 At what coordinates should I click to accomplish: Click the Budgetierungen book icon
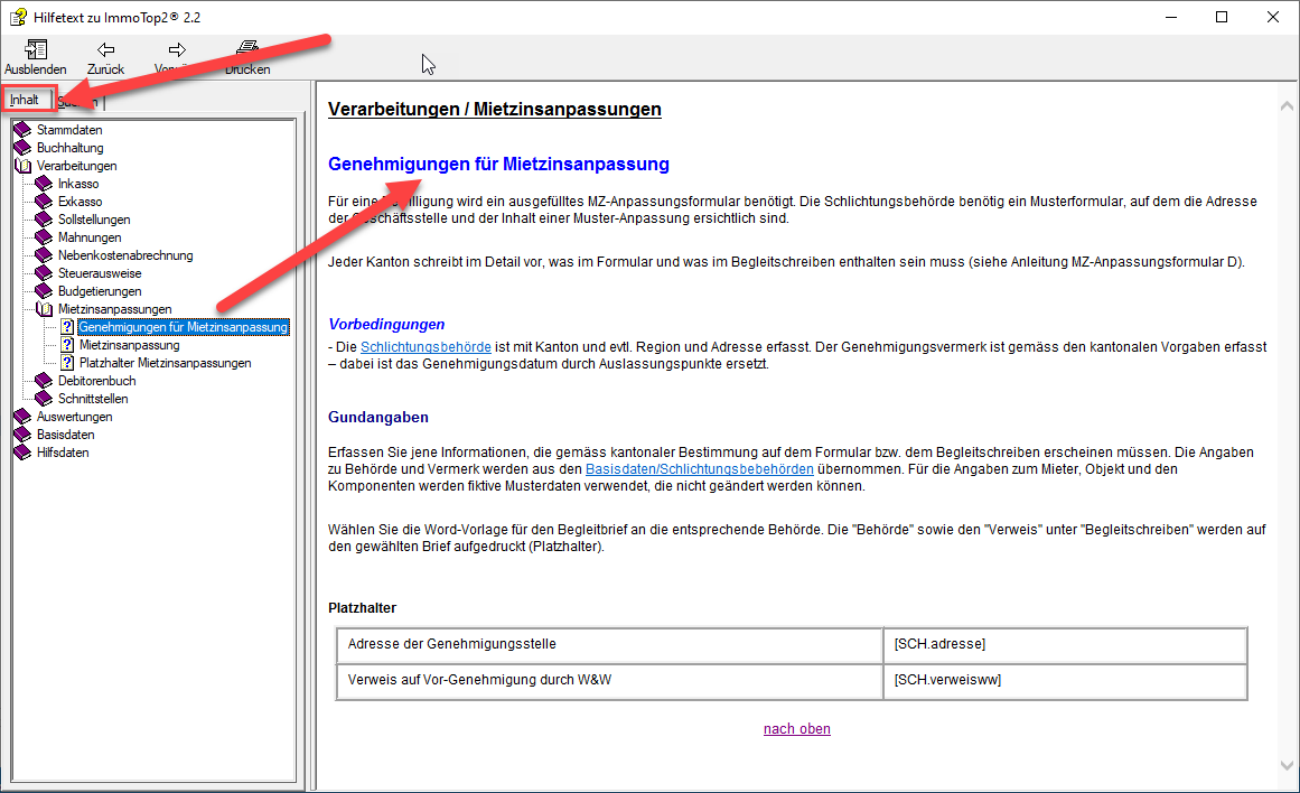point(44,292)
